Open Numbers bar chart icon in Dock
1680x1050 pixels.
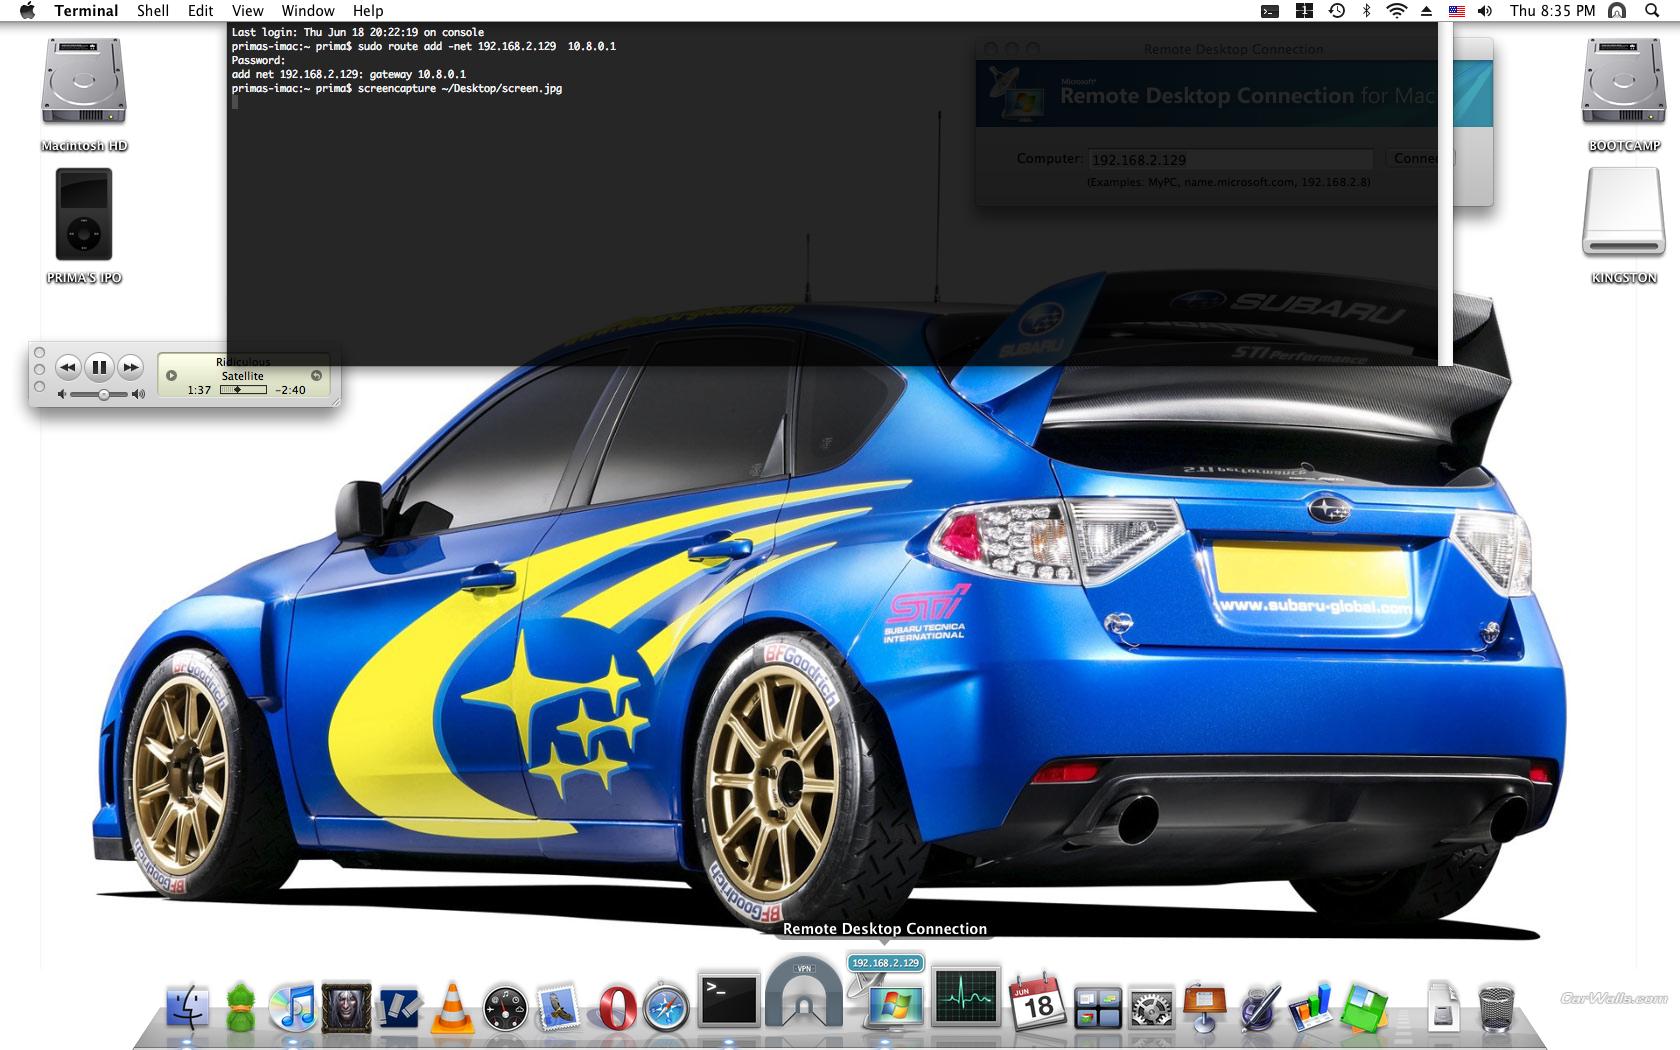pyautogui.click(x=1312, y=1007)
